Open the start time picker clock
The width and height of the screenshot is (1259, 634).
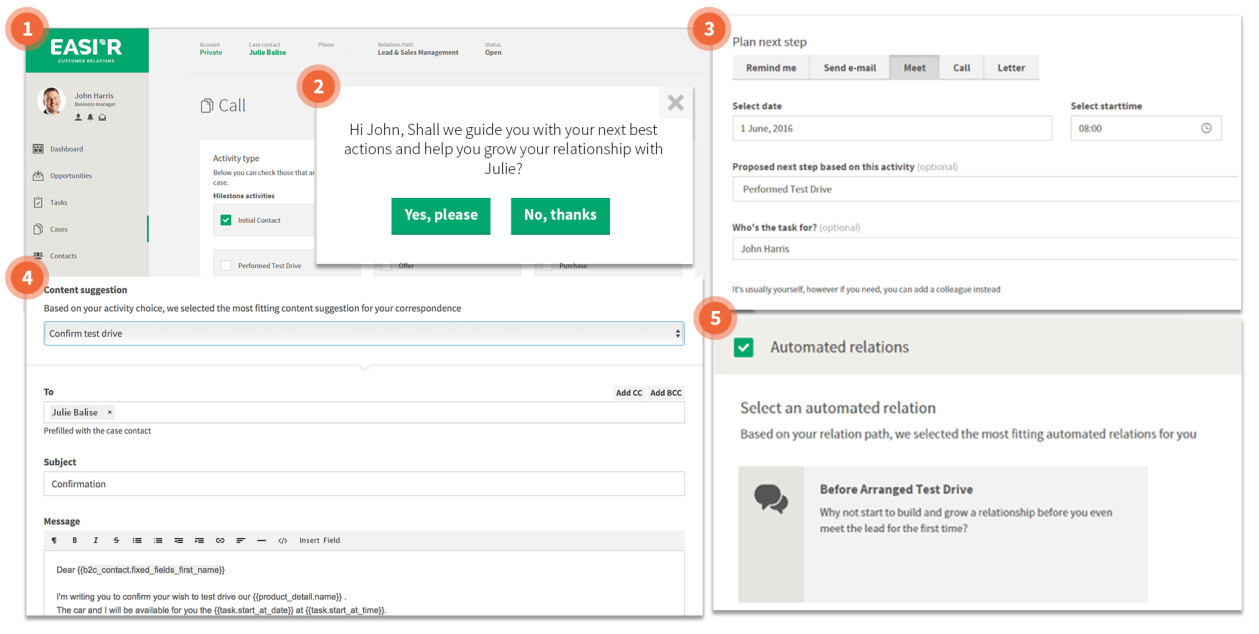point(1206,128)
